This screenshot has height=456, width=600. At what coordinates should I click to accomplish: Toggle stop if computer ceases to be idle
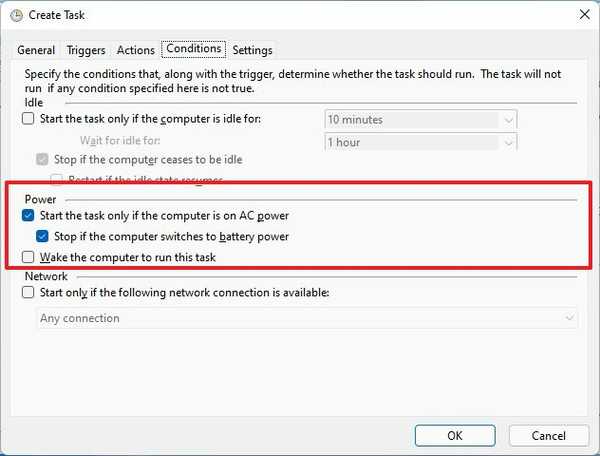42,160
